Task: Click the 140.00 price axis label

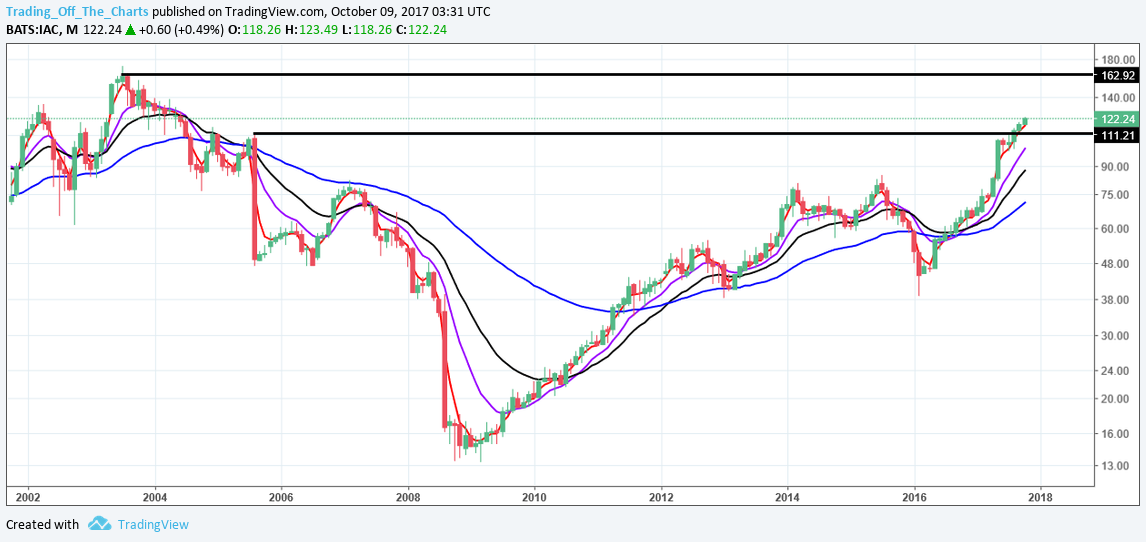Action: (1119, 98)
